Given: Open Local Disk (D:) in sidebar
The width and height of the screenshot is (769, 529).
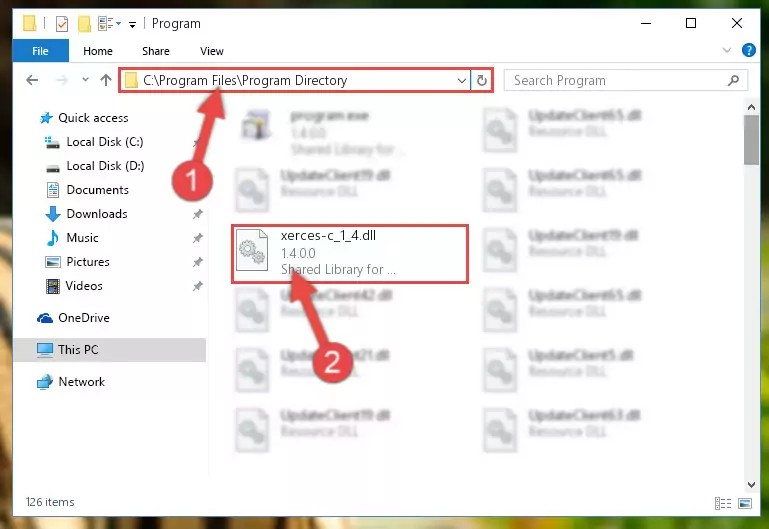Looking at the screenshot, I should (x=105, y=166).
